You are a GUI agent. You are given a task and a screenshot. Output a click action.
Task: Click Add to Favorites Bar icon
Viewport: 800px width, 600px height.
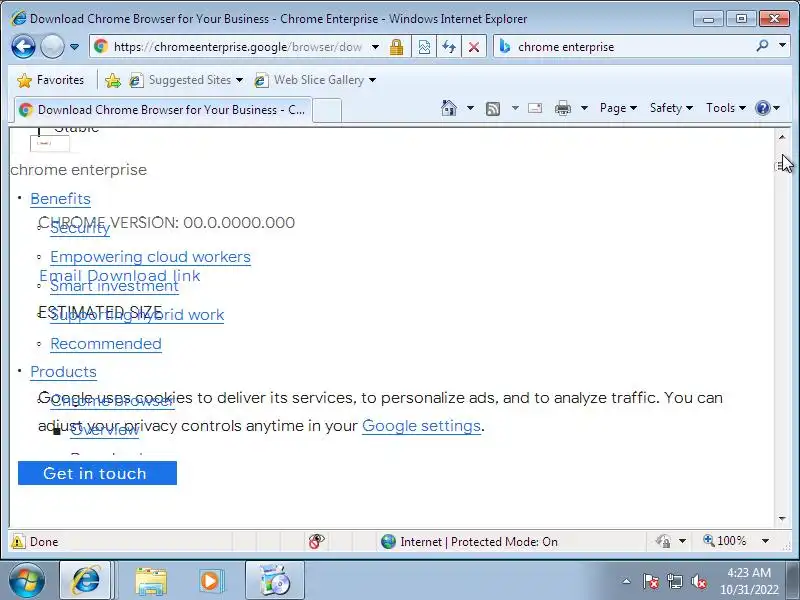(113, 80)
